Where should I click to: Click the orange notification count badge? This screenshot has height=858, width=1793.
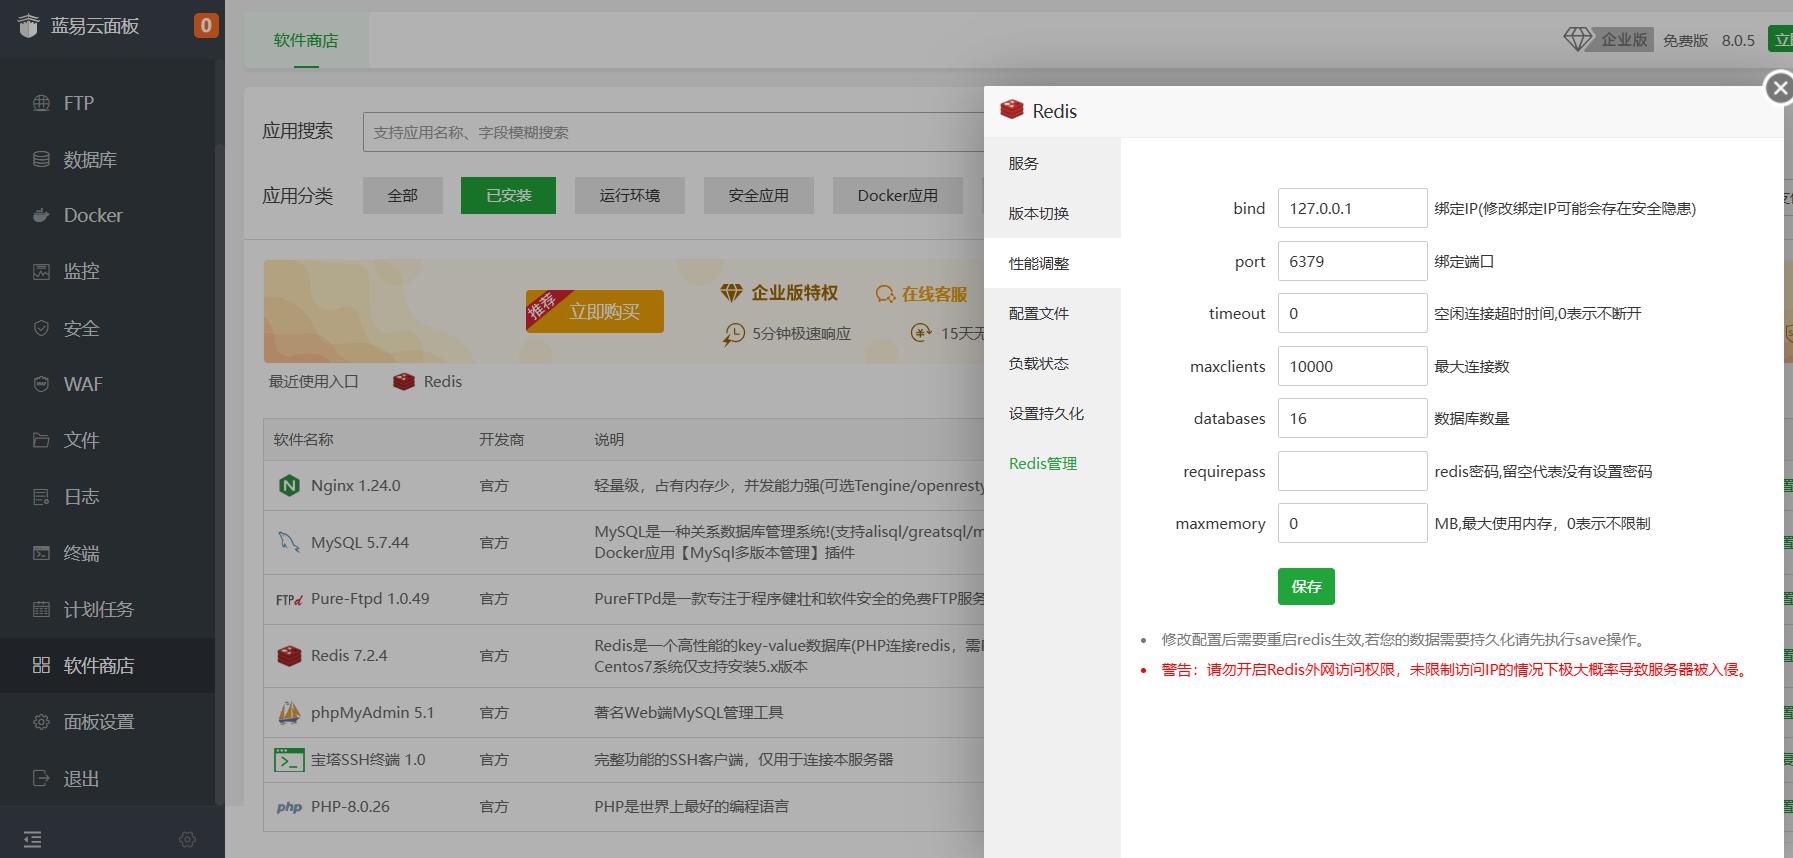click(206, 25)
